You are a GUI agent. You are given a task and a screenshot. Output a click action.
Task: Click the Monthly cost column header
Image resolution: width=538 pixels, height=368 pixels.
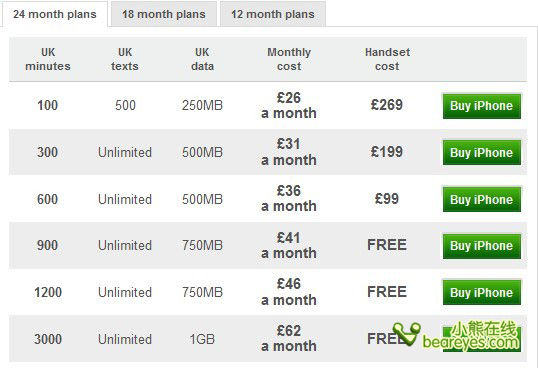click(x=289, y=59)
